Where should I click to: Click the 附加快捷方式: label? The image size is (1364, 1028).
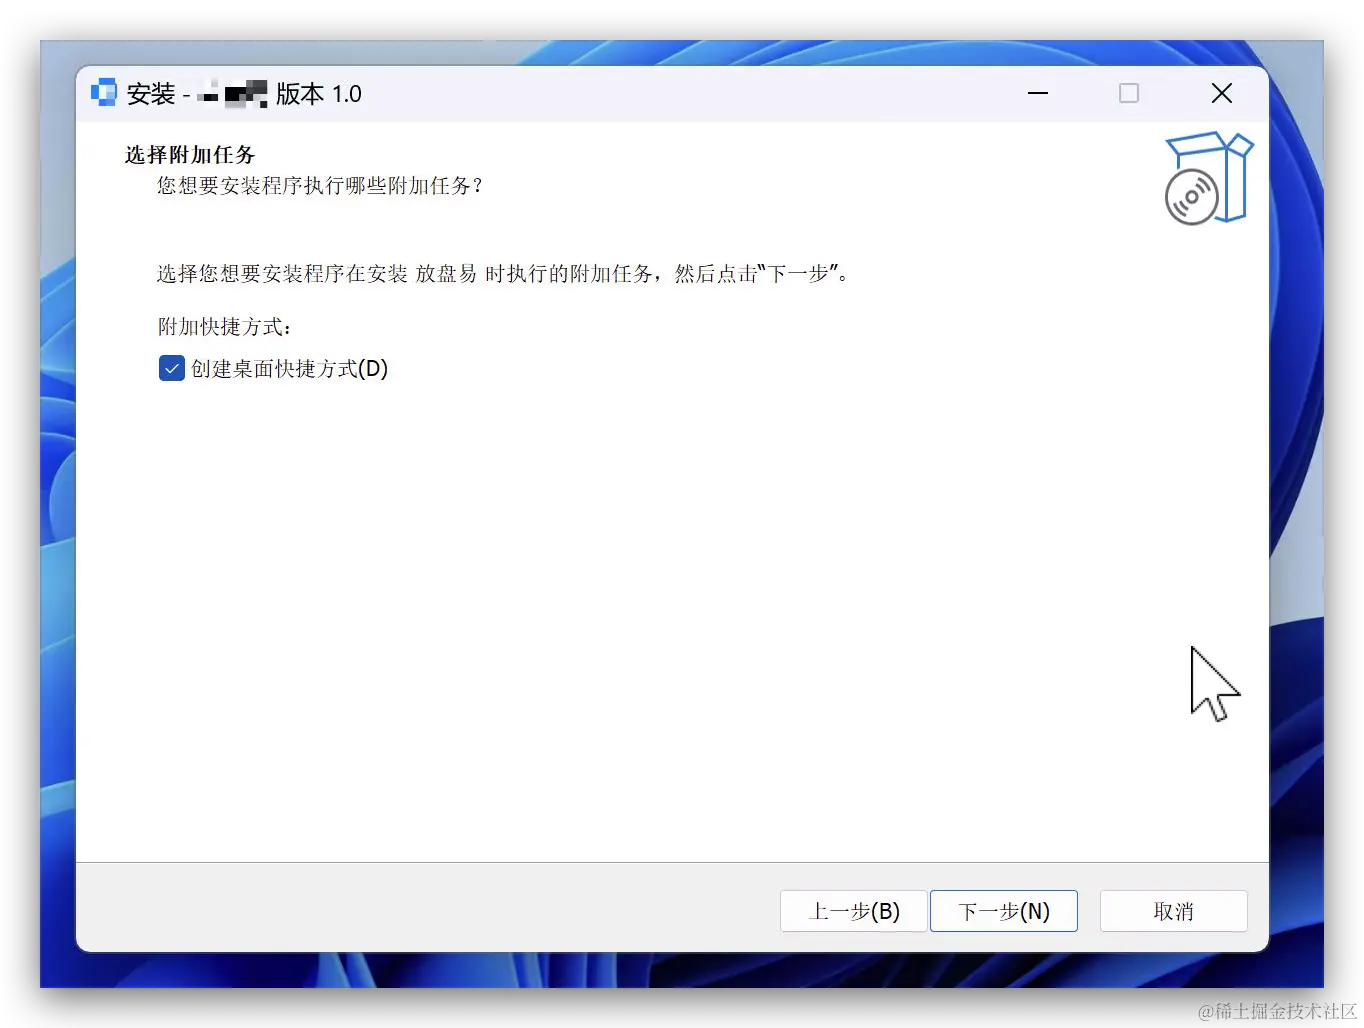coord(225,327)
